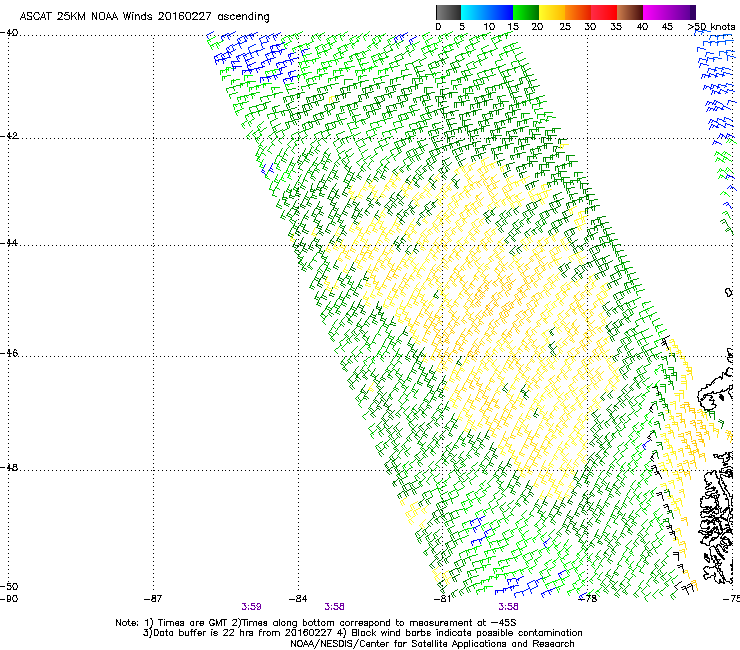
Task: Click the cyan 5-10 knots legend segment
Action: pos(474,12)
